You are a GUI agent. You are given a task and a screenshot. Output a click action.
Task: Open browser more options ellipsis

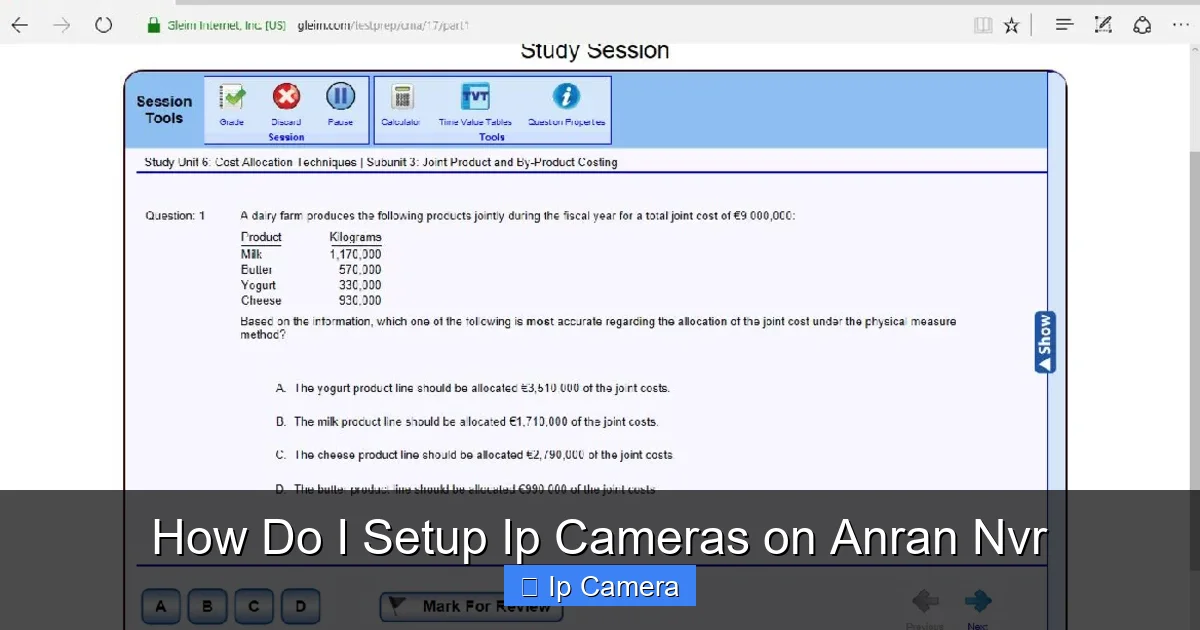click(1181, 25)
